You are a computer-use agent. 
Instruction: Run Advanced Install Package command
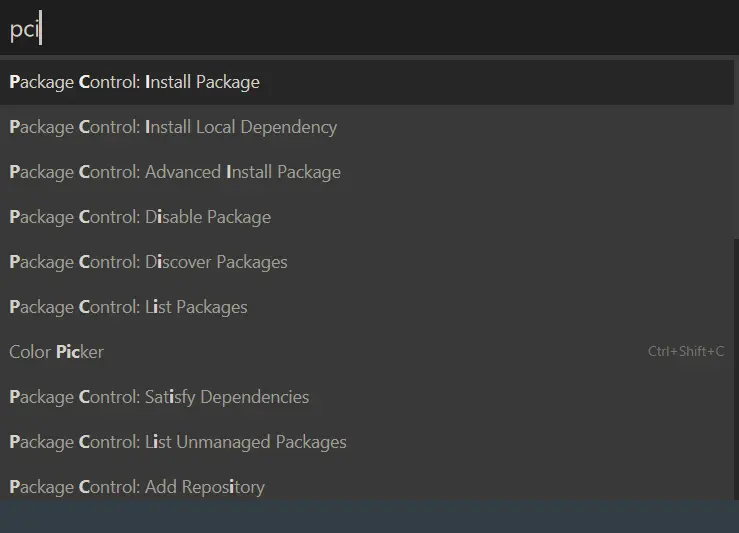(175, 172)
